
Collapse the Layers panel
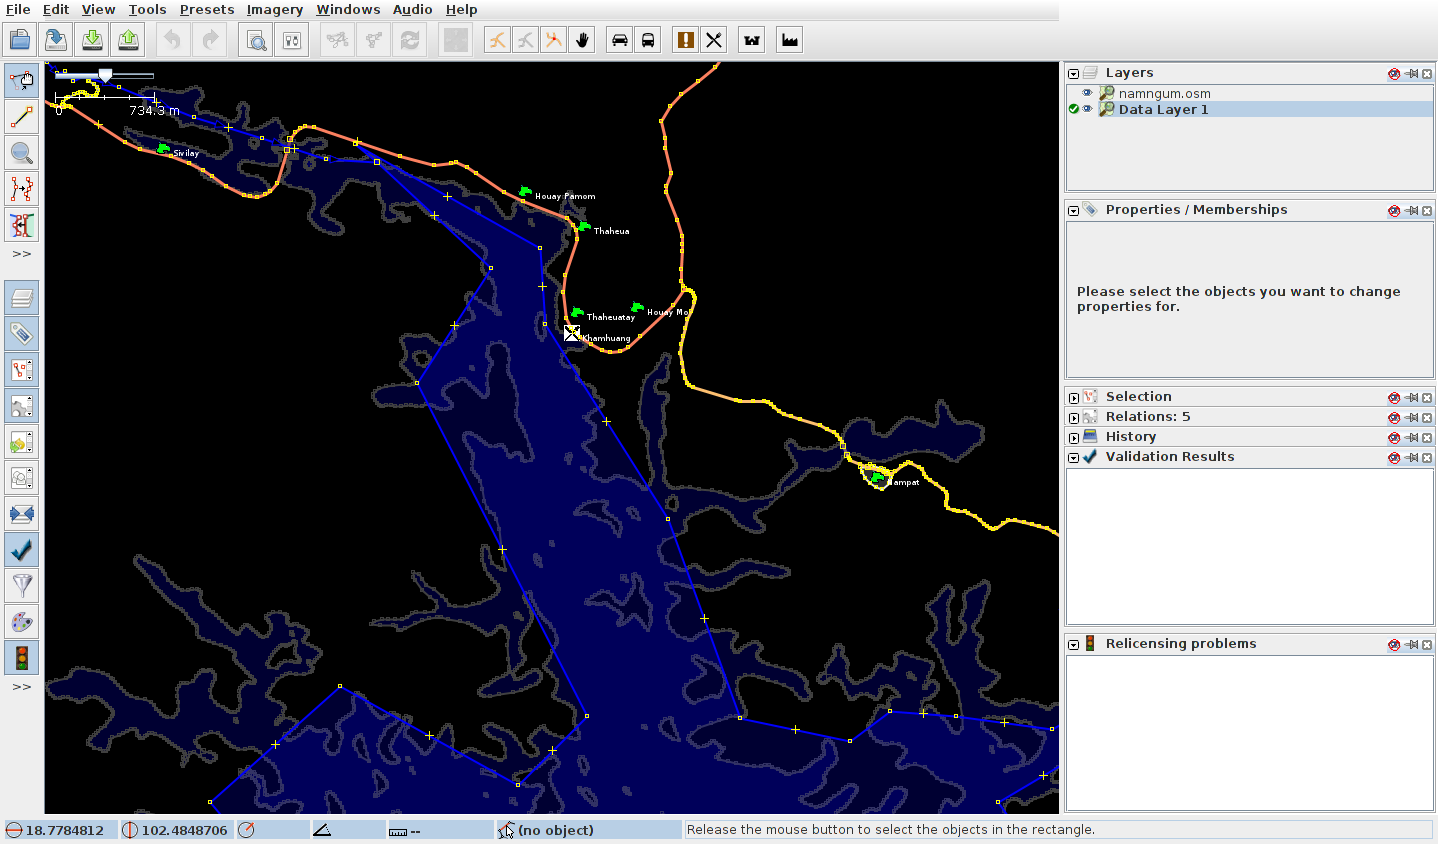1073,73
